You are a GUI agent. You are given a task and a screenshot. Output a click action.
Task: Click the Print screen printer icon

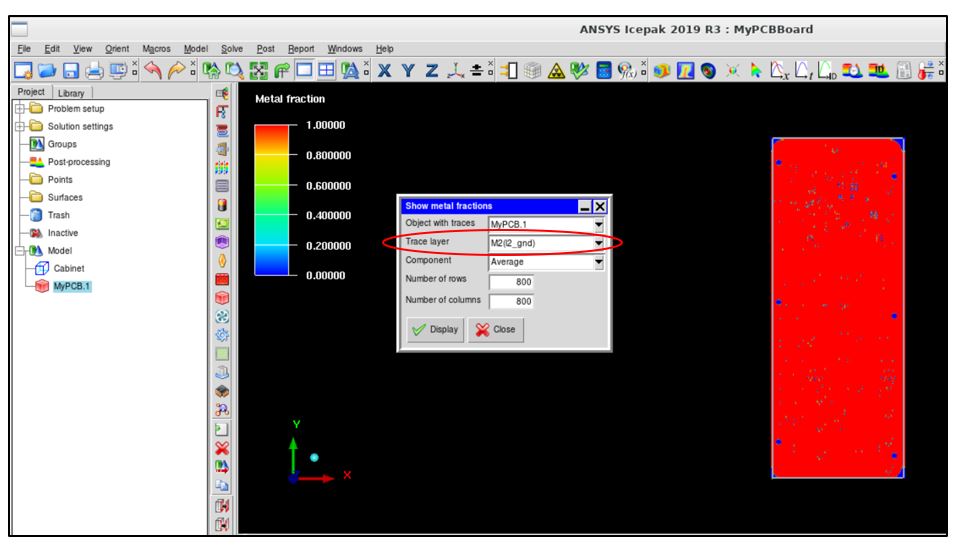click(93, 70)
